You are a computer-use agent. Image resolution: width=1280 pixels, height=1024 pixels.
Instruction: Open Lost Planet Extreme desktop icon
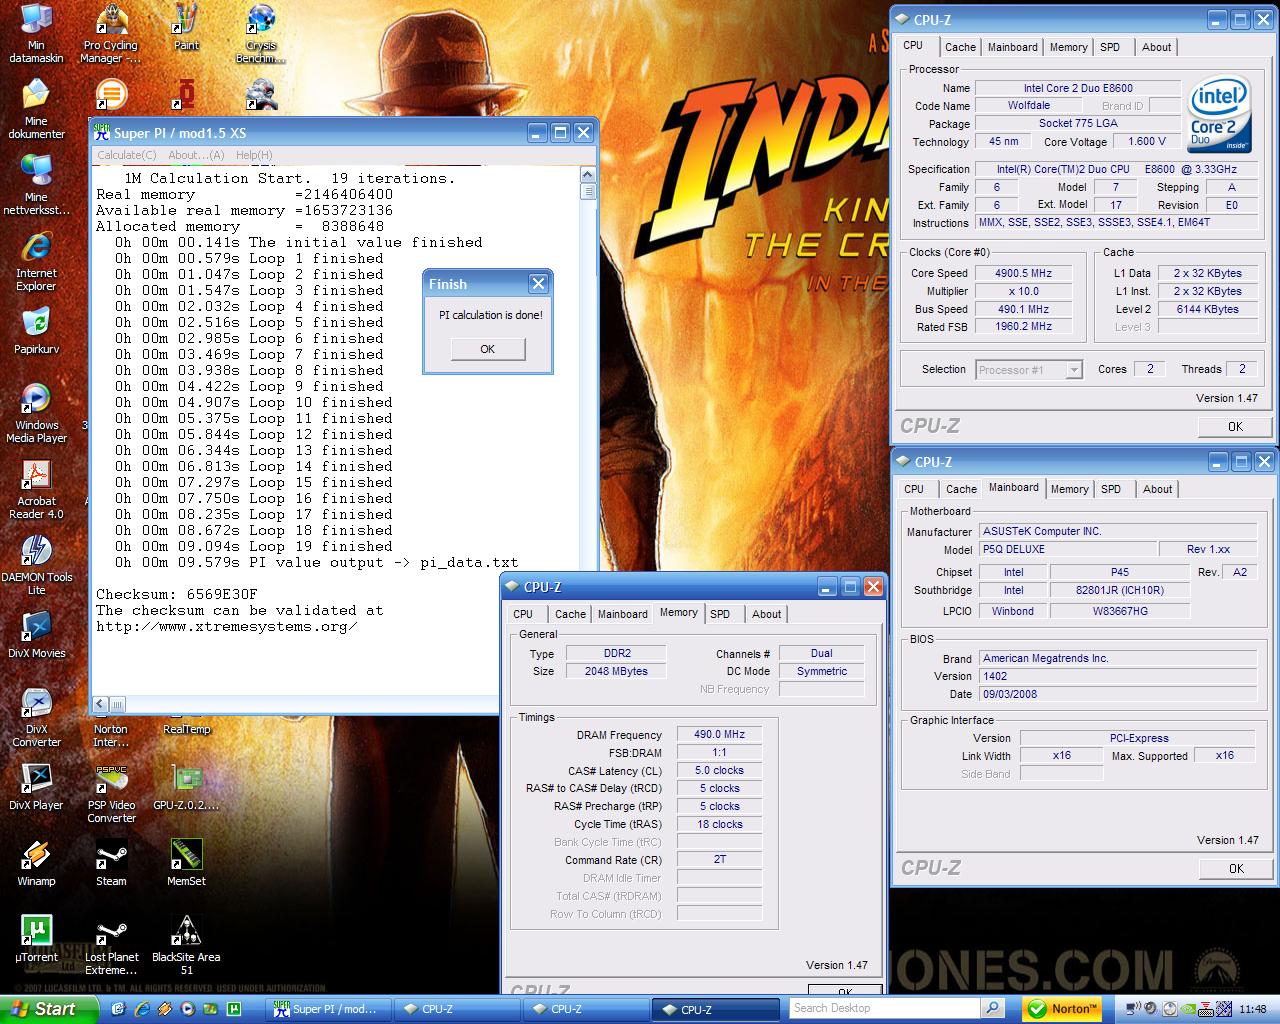tap(111, 946)
